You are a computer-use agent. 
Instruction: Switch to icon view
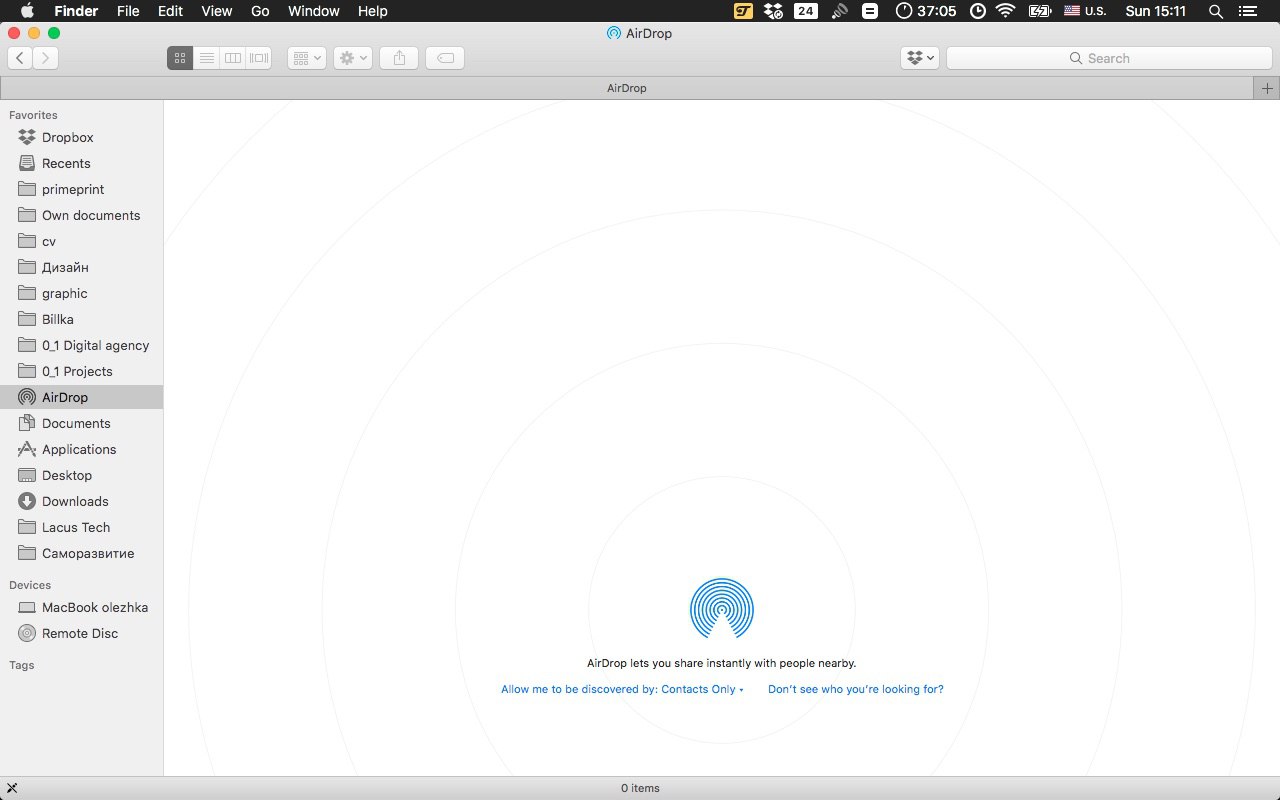click(180, 58)
